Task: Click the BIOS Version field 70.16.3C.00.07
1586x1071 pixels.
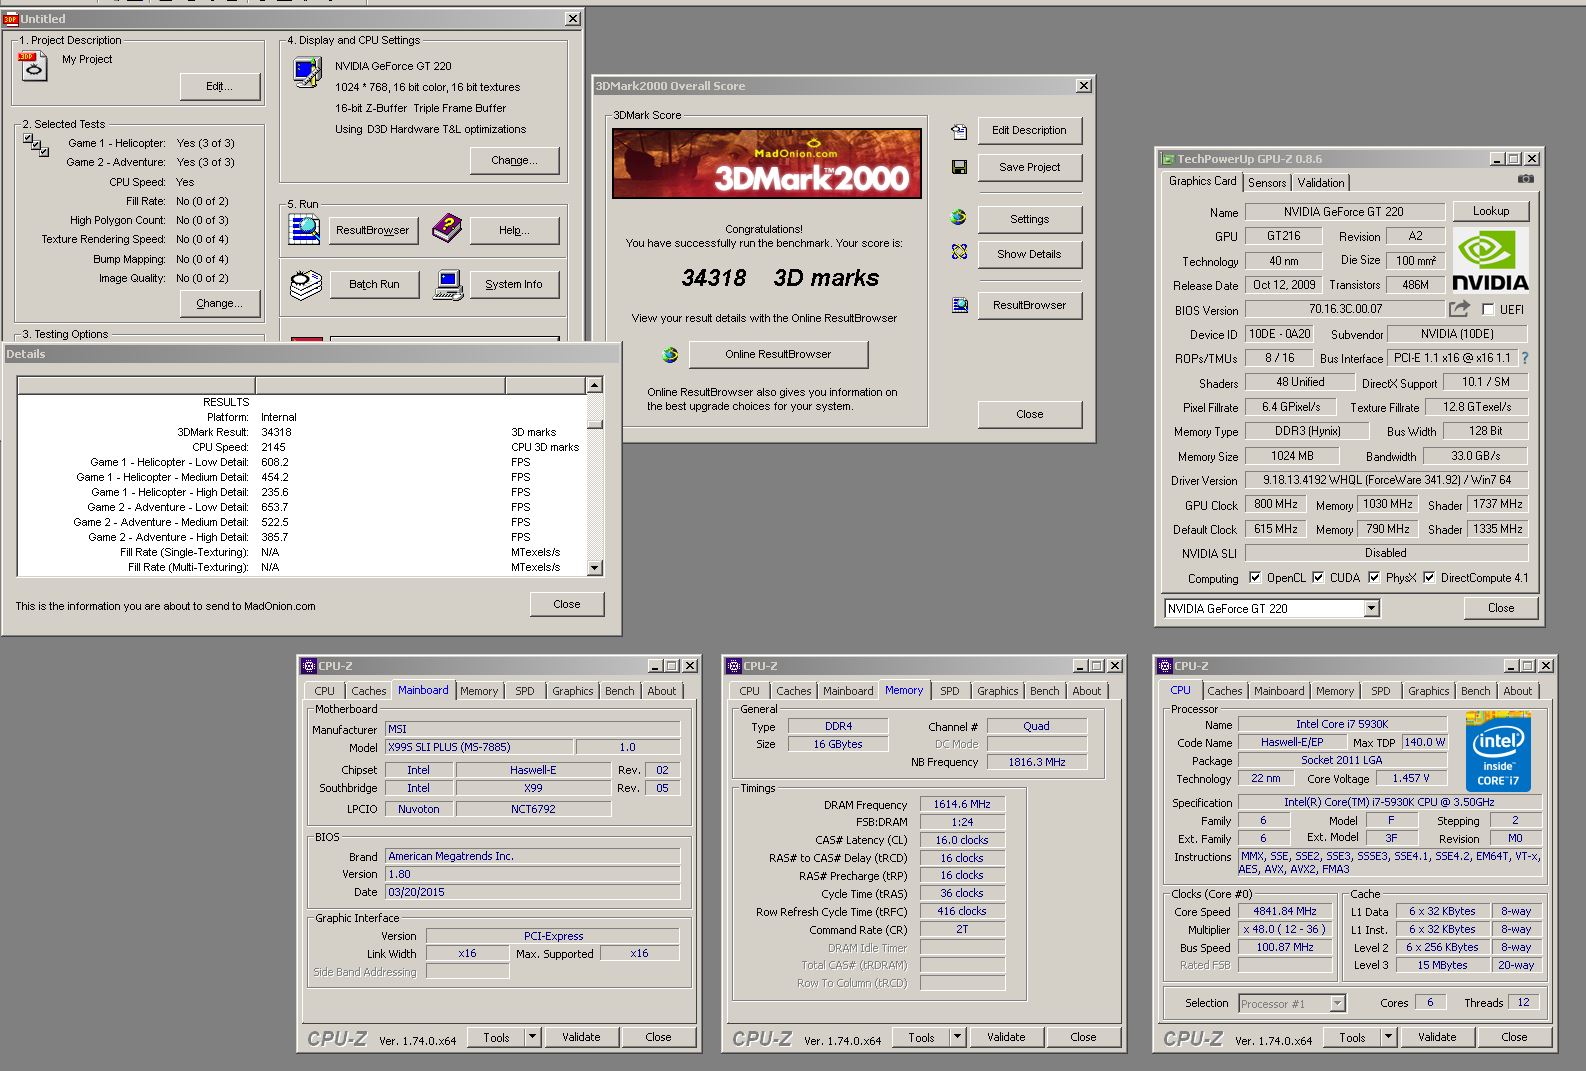Action: tap(1345, 309)
